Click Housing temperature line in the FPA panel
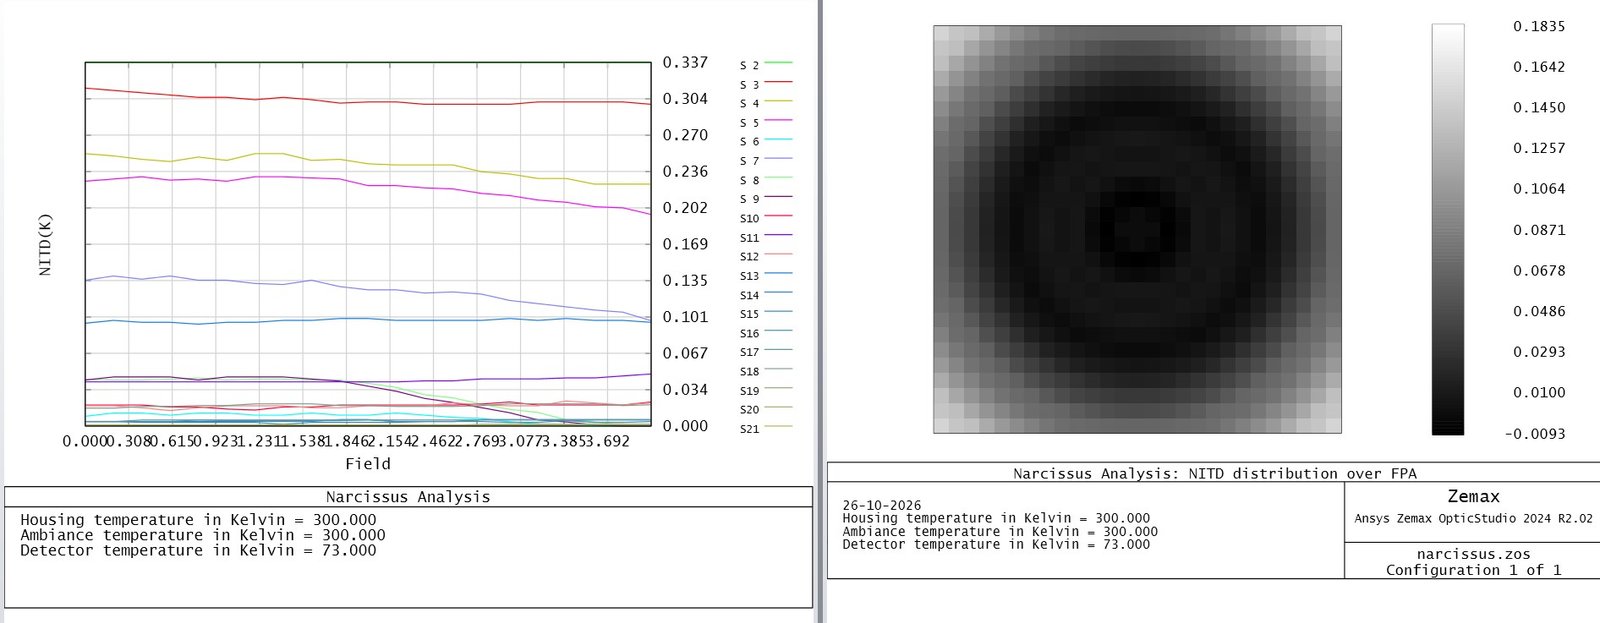 [996, 519]
